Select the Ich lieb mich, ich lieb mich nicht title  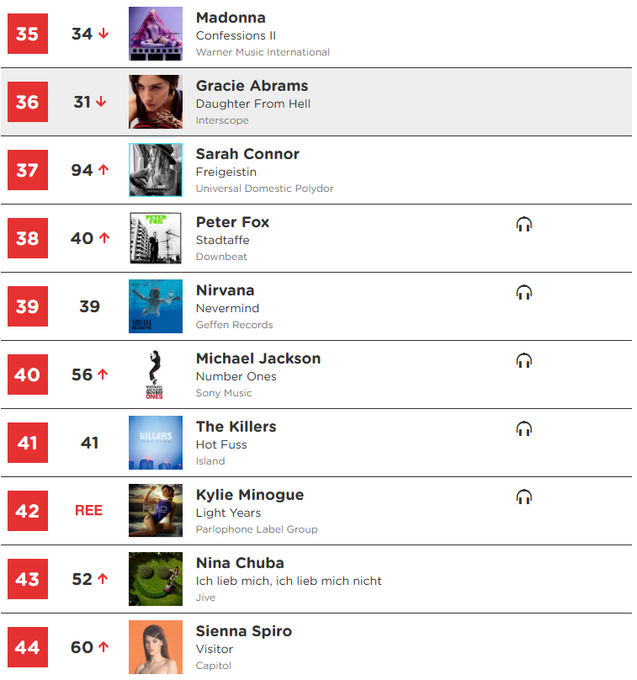pos(288,581)
